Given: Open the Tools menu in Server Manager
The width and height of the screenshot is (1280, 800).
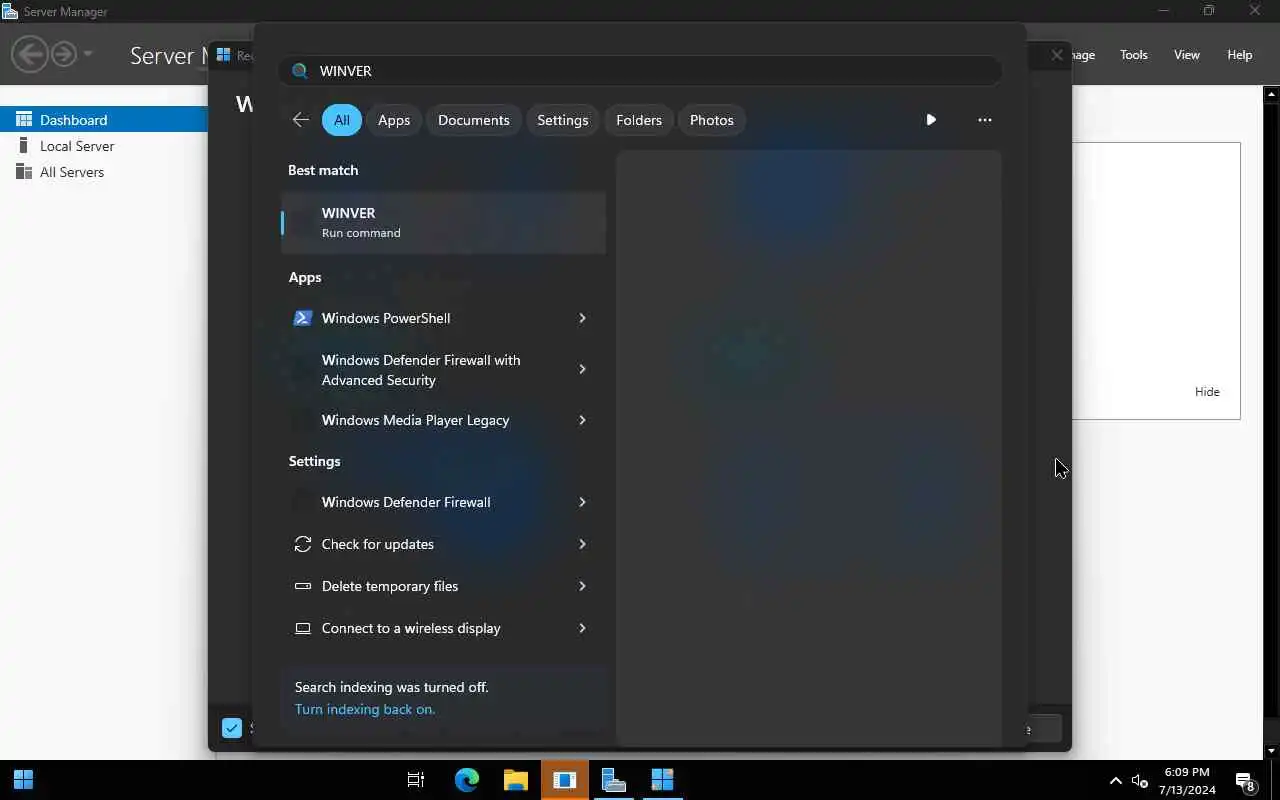Looking at the screenshot, I should coord(1134,55).
